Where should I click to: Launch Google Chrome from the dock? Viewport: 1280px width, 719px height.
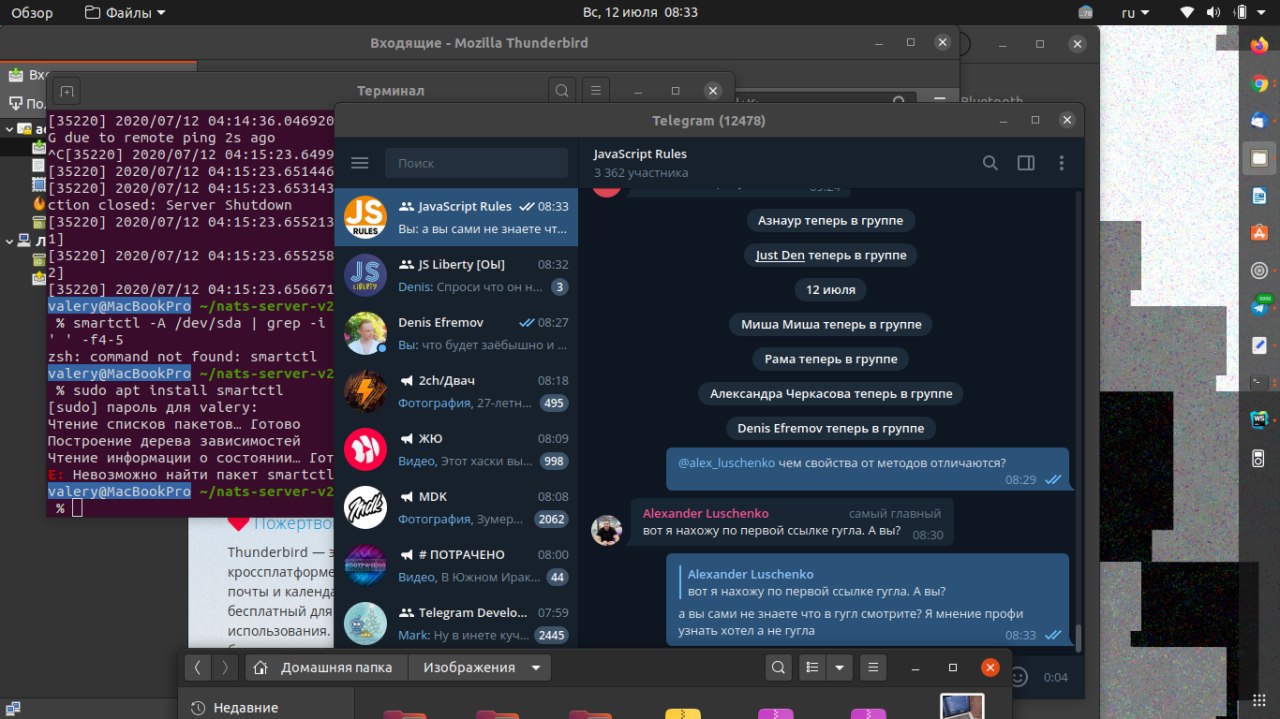pyautogui.click(x=1259, y=84)
